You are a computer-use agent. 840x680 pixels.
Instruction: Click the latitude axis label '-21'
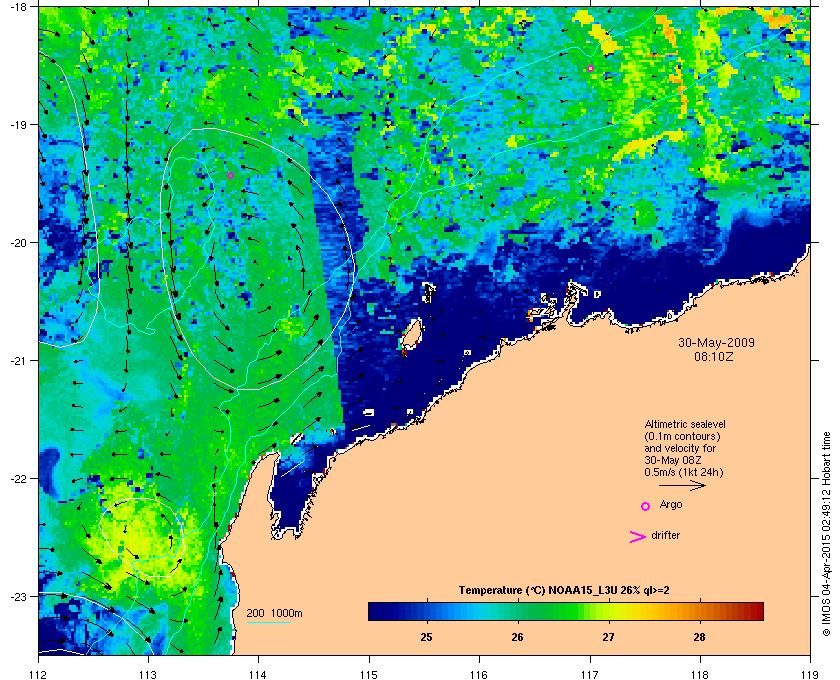click(x=18, y=361)
